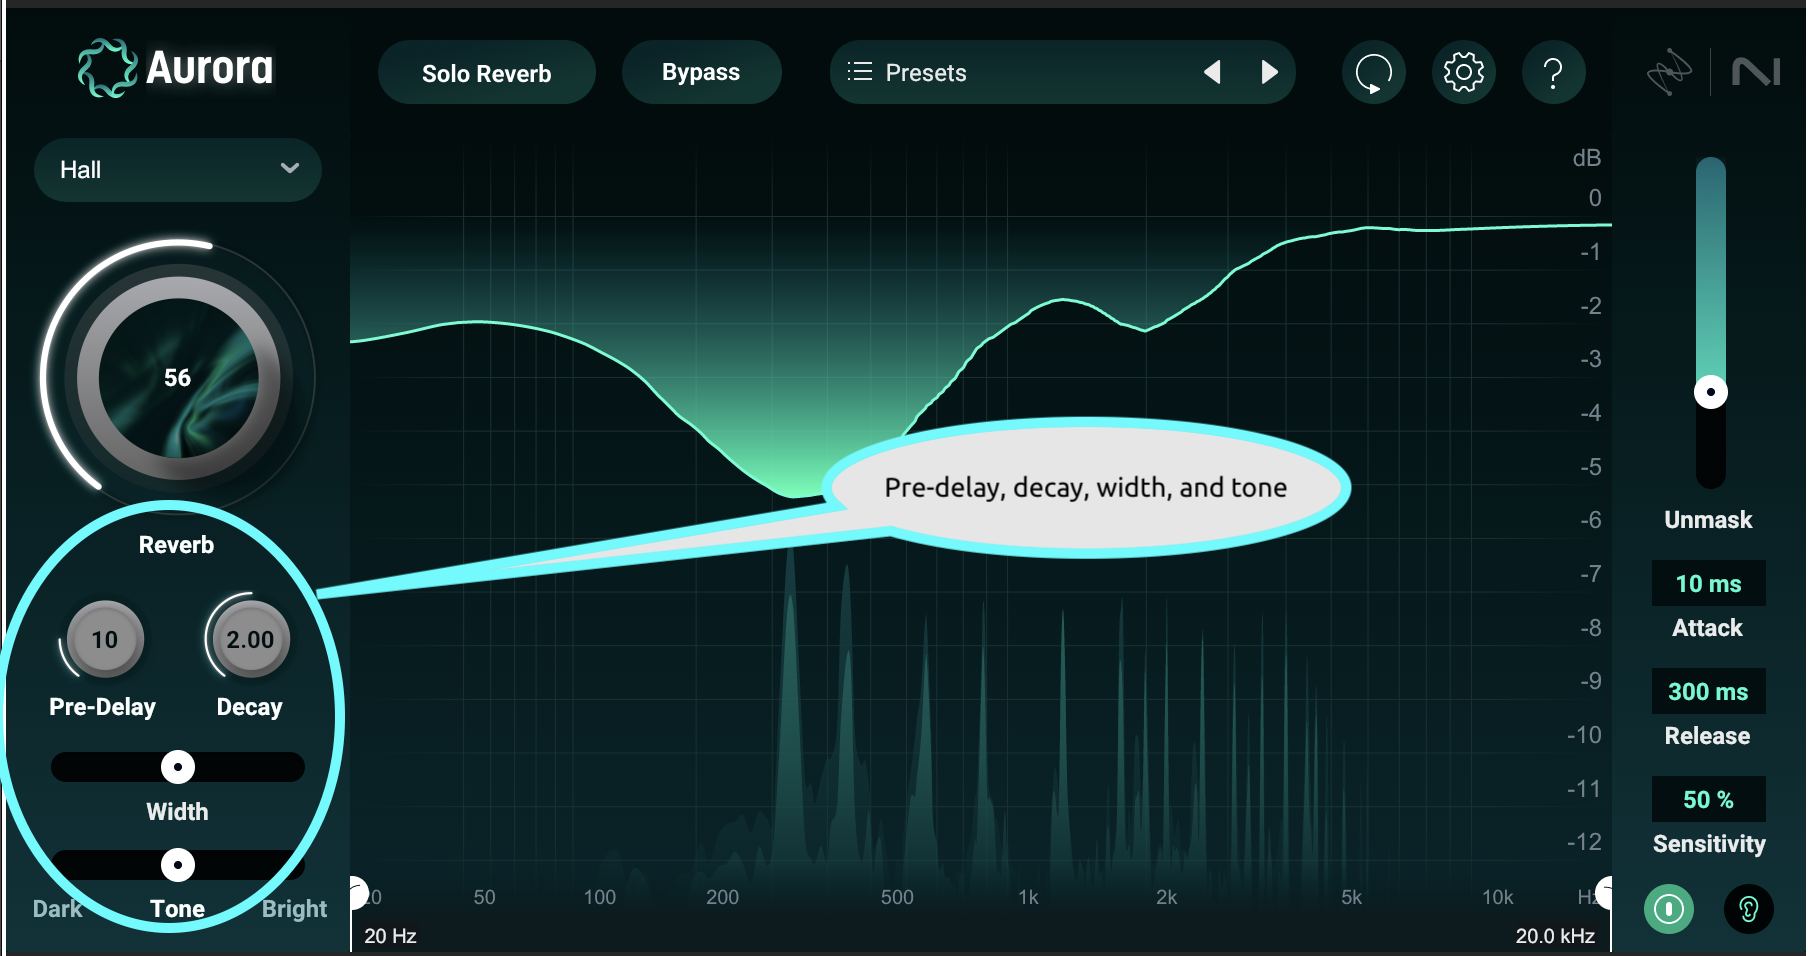Click the Decay label
Image resolution: width=1808 pixels, height=956 pixels.
tap(249, 707)
